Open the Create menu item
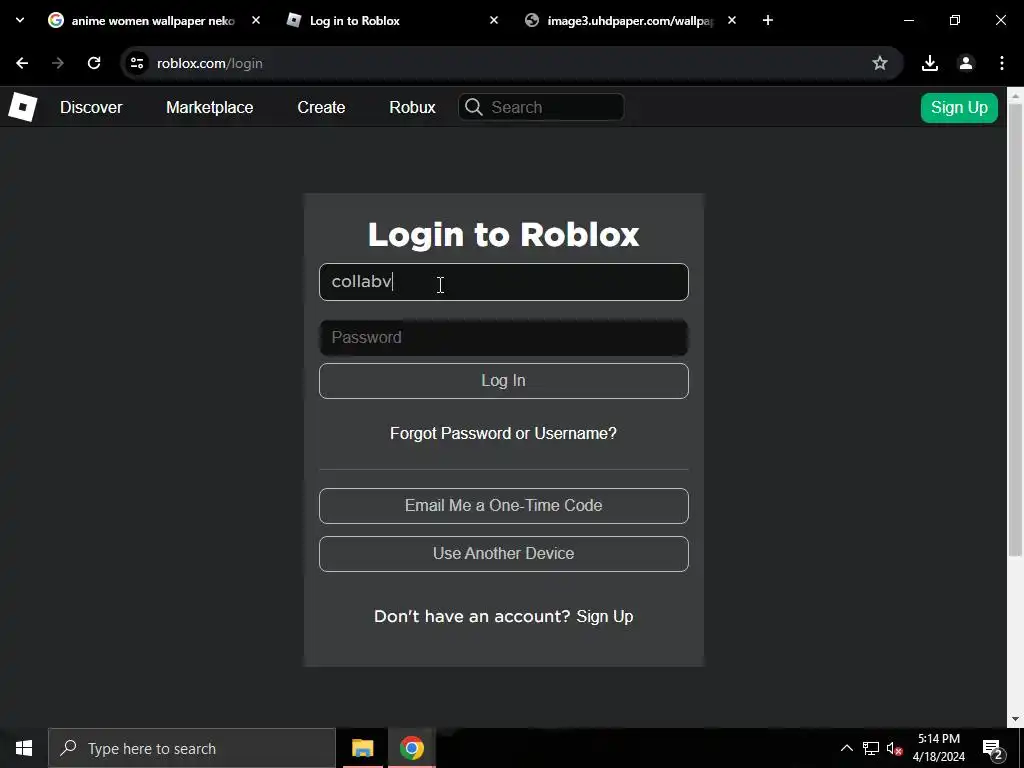The width and height of the screenshot is (1024, 768). click(x=321, y=107)
